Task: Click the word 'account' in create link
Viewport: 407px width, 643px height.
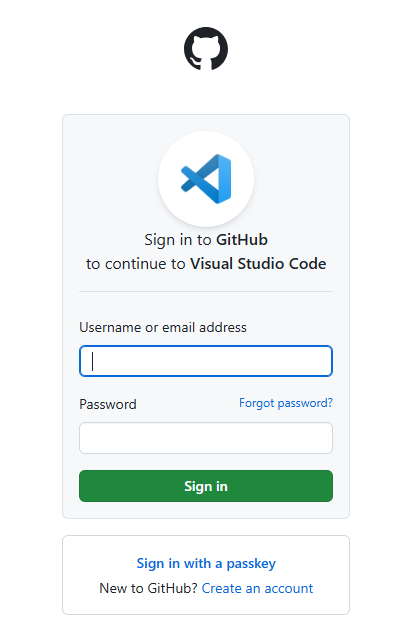Action: tap(289, 588)
